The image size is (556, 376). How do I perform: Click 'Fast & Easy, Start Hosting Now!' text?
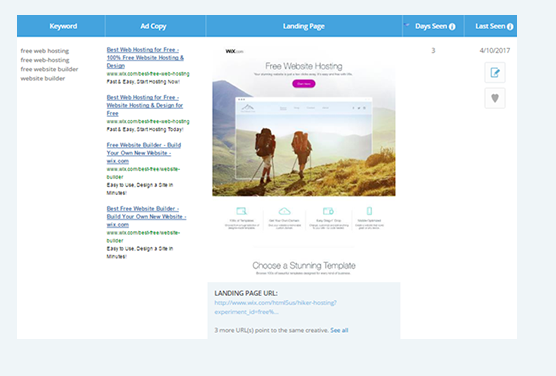pyautogui.click(x=143, y=82)
